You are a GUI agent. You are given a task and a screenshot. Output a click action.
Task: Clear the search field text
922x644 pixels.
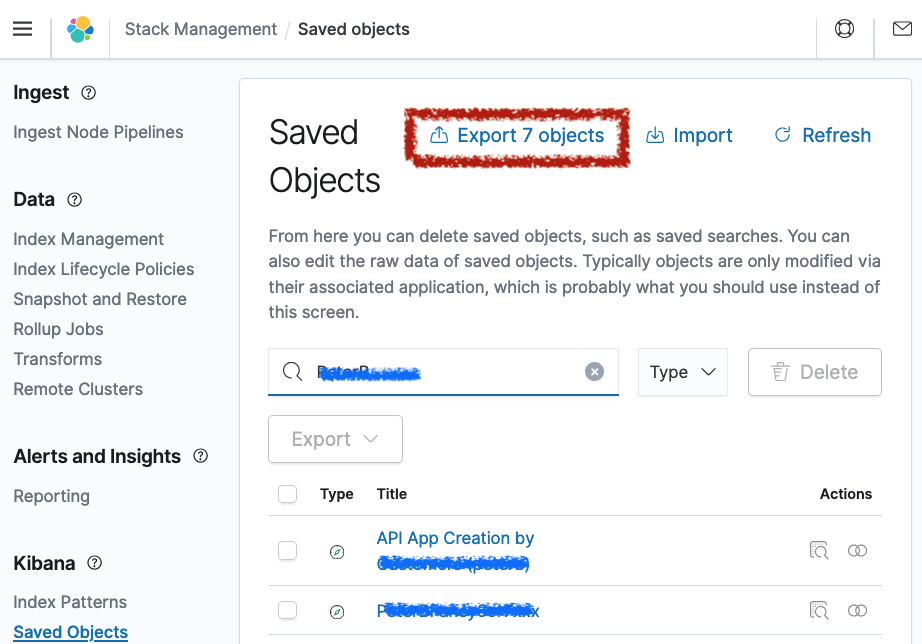pyautogui.click(x=594, y=372)
